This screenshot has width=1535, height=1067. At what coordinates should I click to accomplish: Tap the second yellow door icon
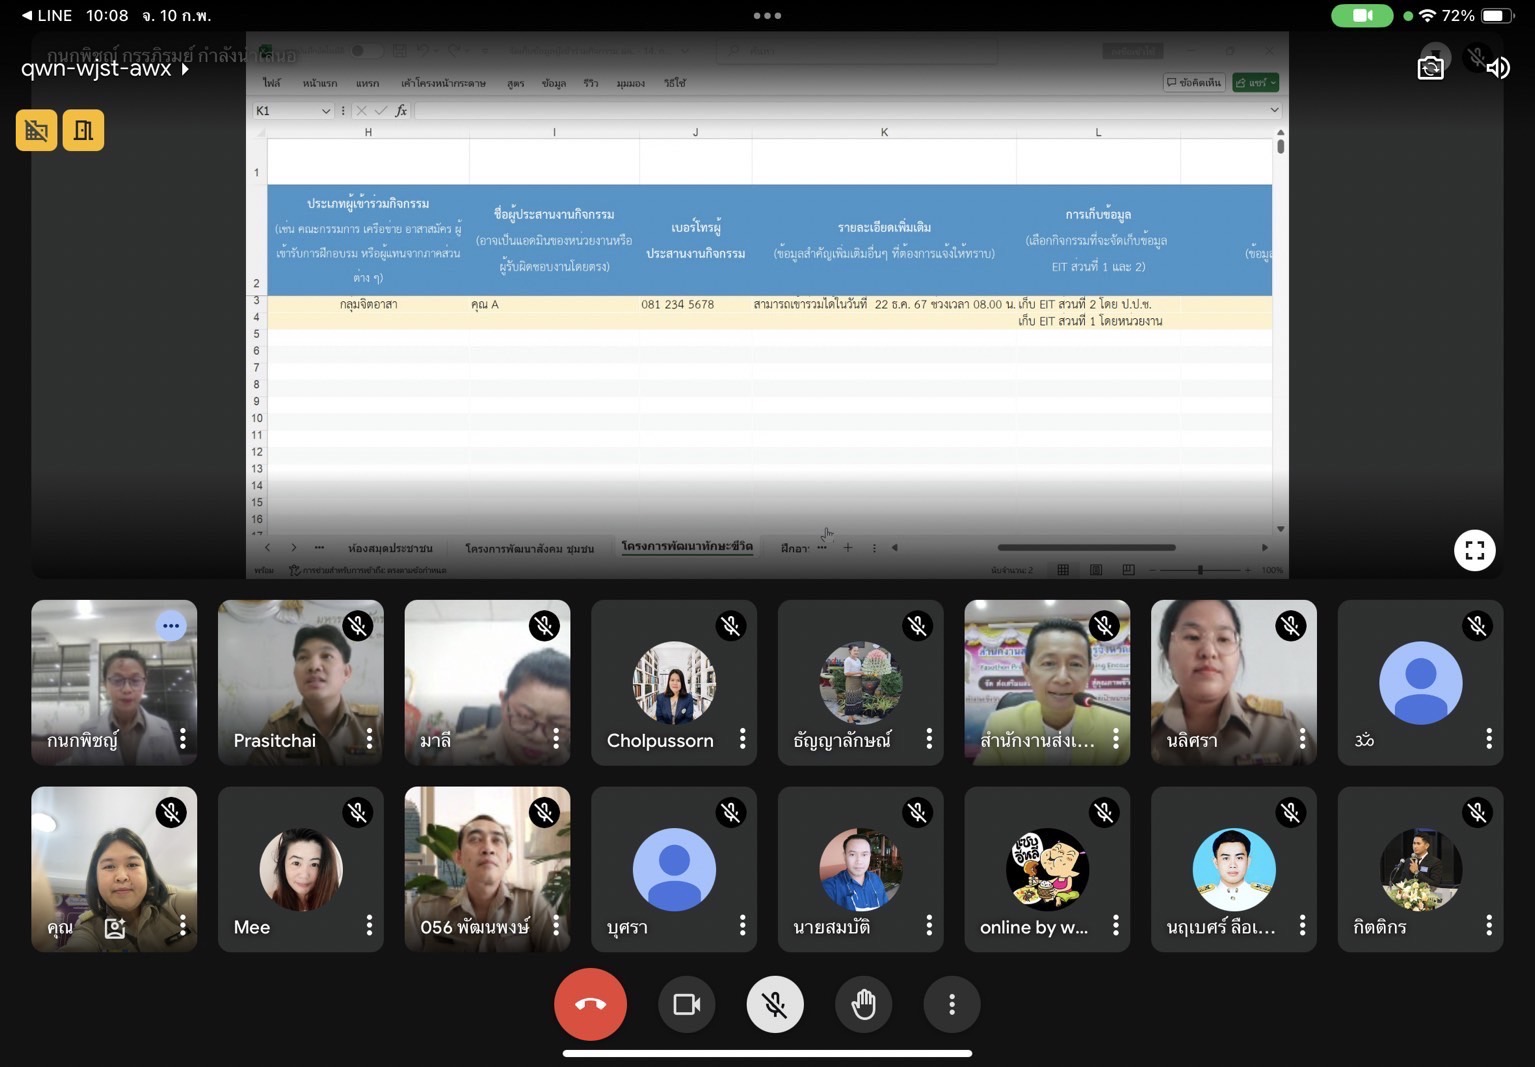83,130
